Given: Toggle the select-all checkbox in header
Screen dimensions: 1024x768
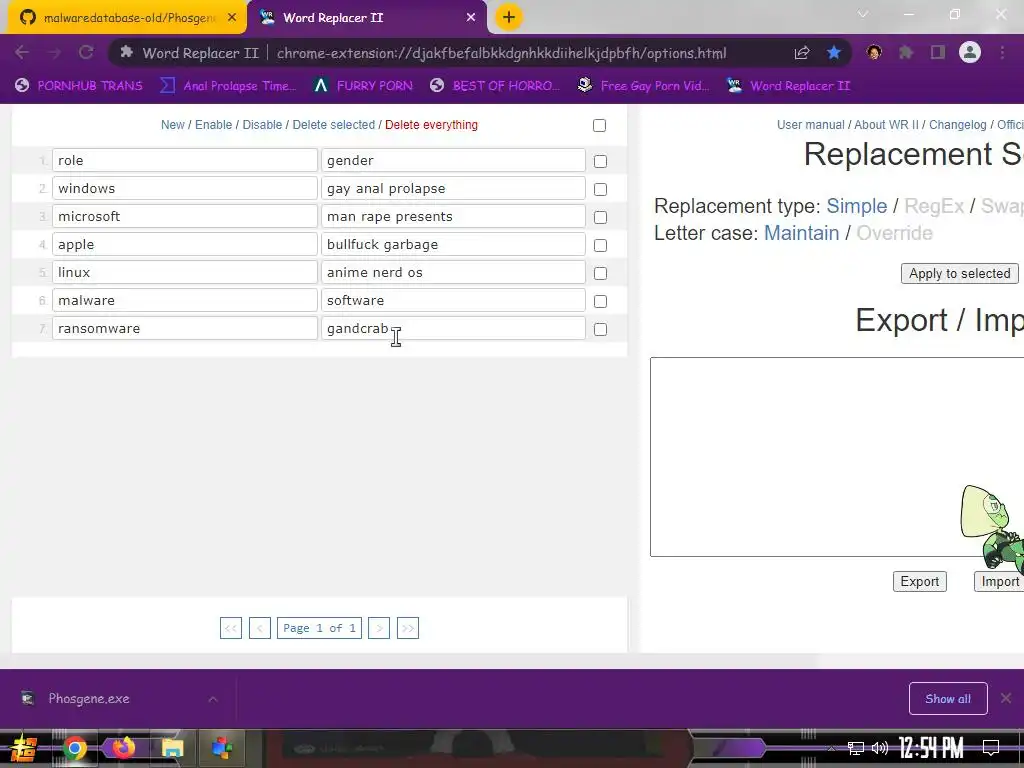Looking at the screenshot, I should (x=600, y=125).
